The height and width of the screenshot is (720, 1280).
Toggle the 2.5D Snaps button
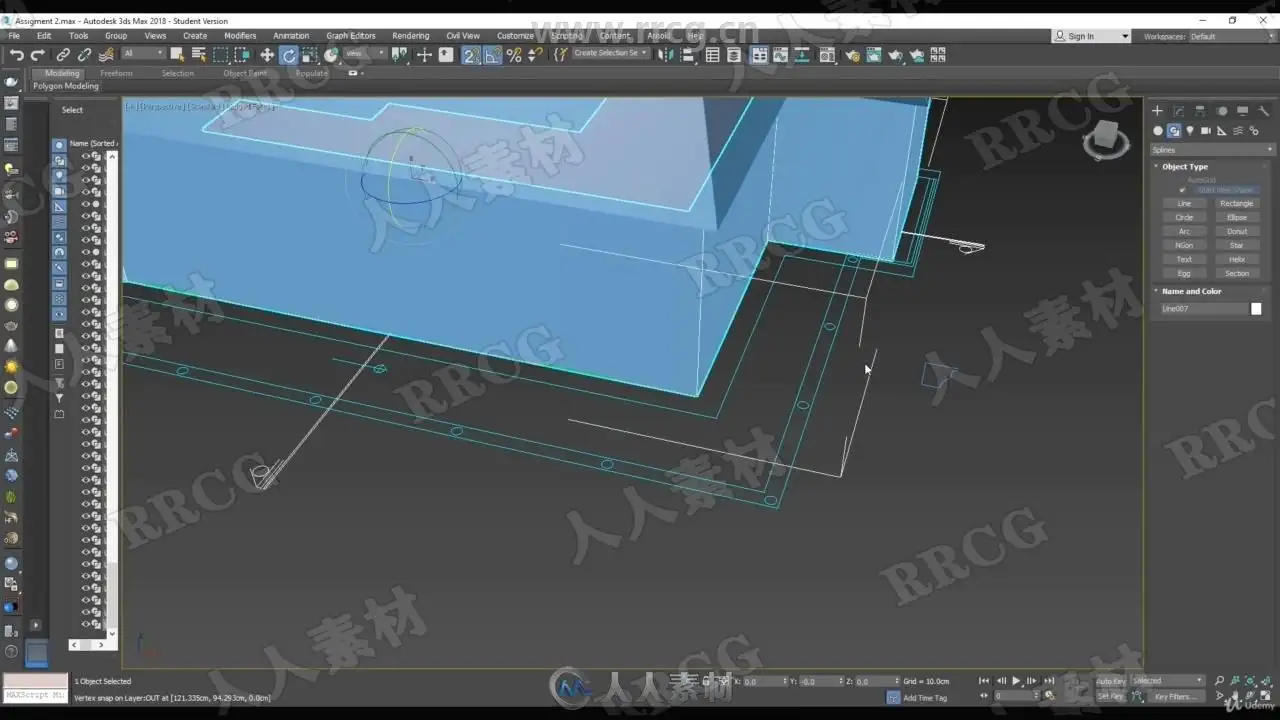pos(470,55)
